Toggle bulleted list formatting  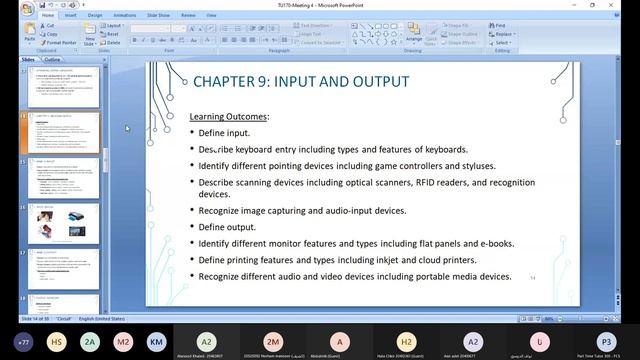point(225,29)
